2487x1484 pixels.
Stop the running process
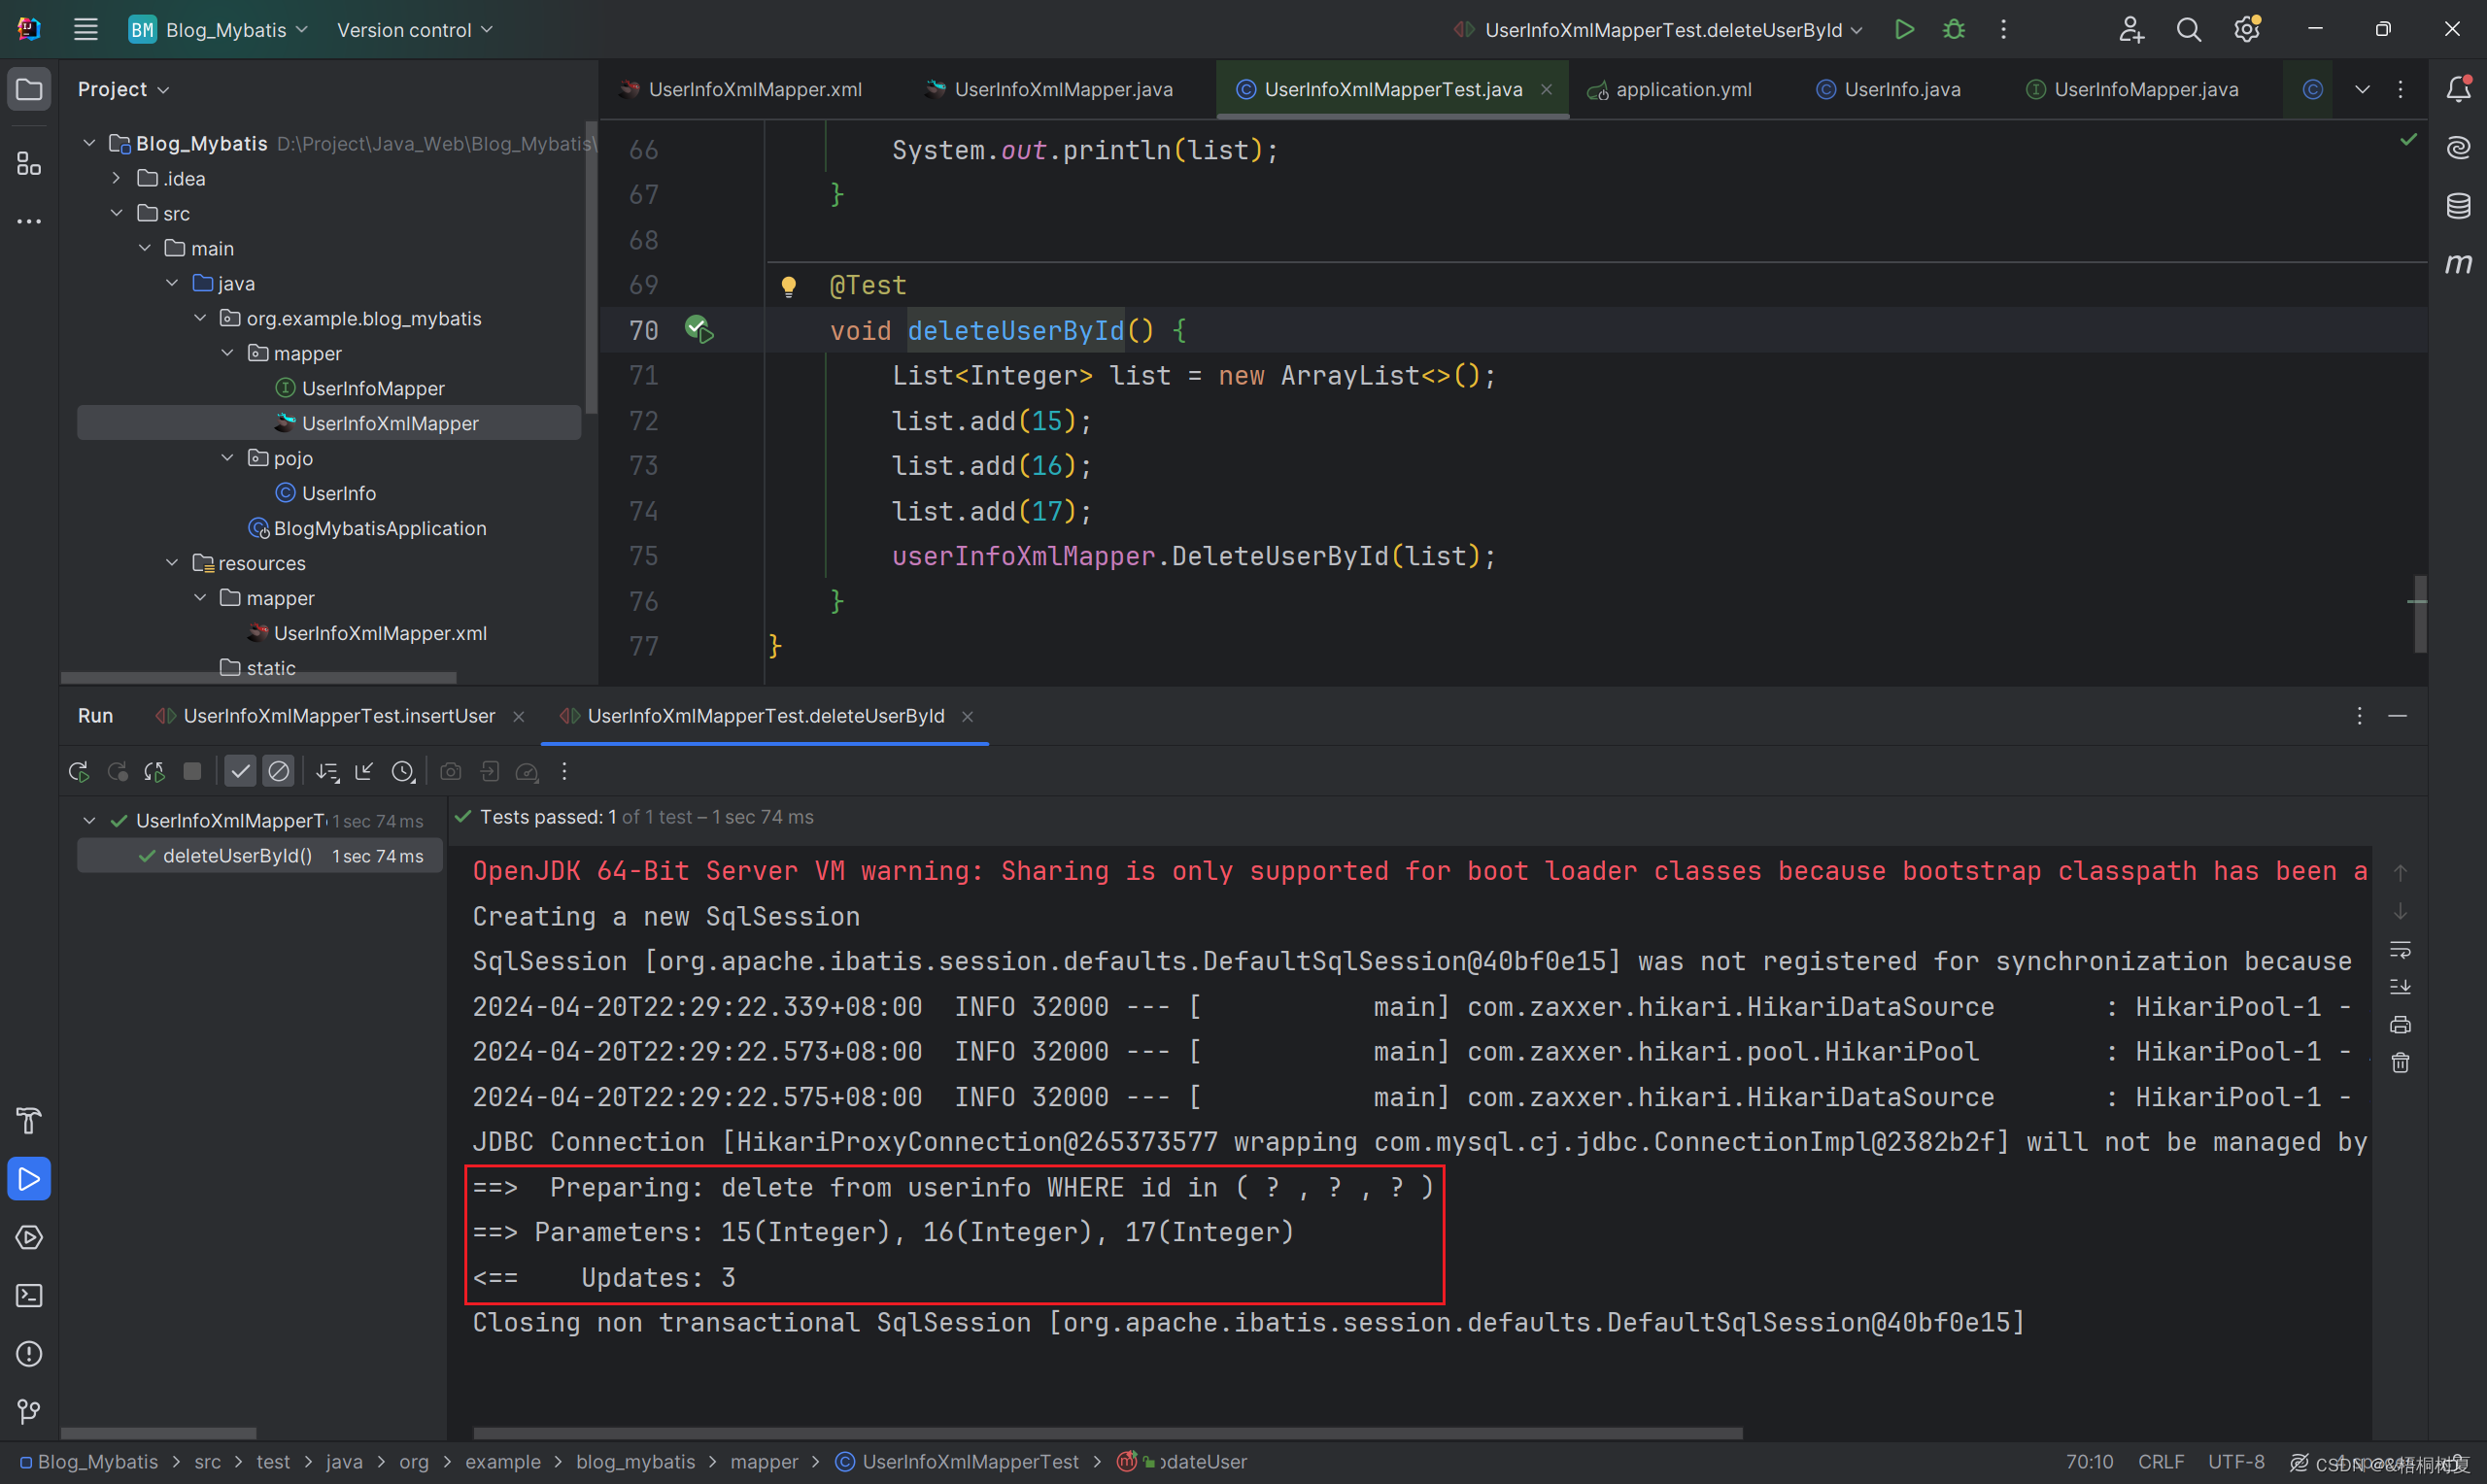[192, 771]
